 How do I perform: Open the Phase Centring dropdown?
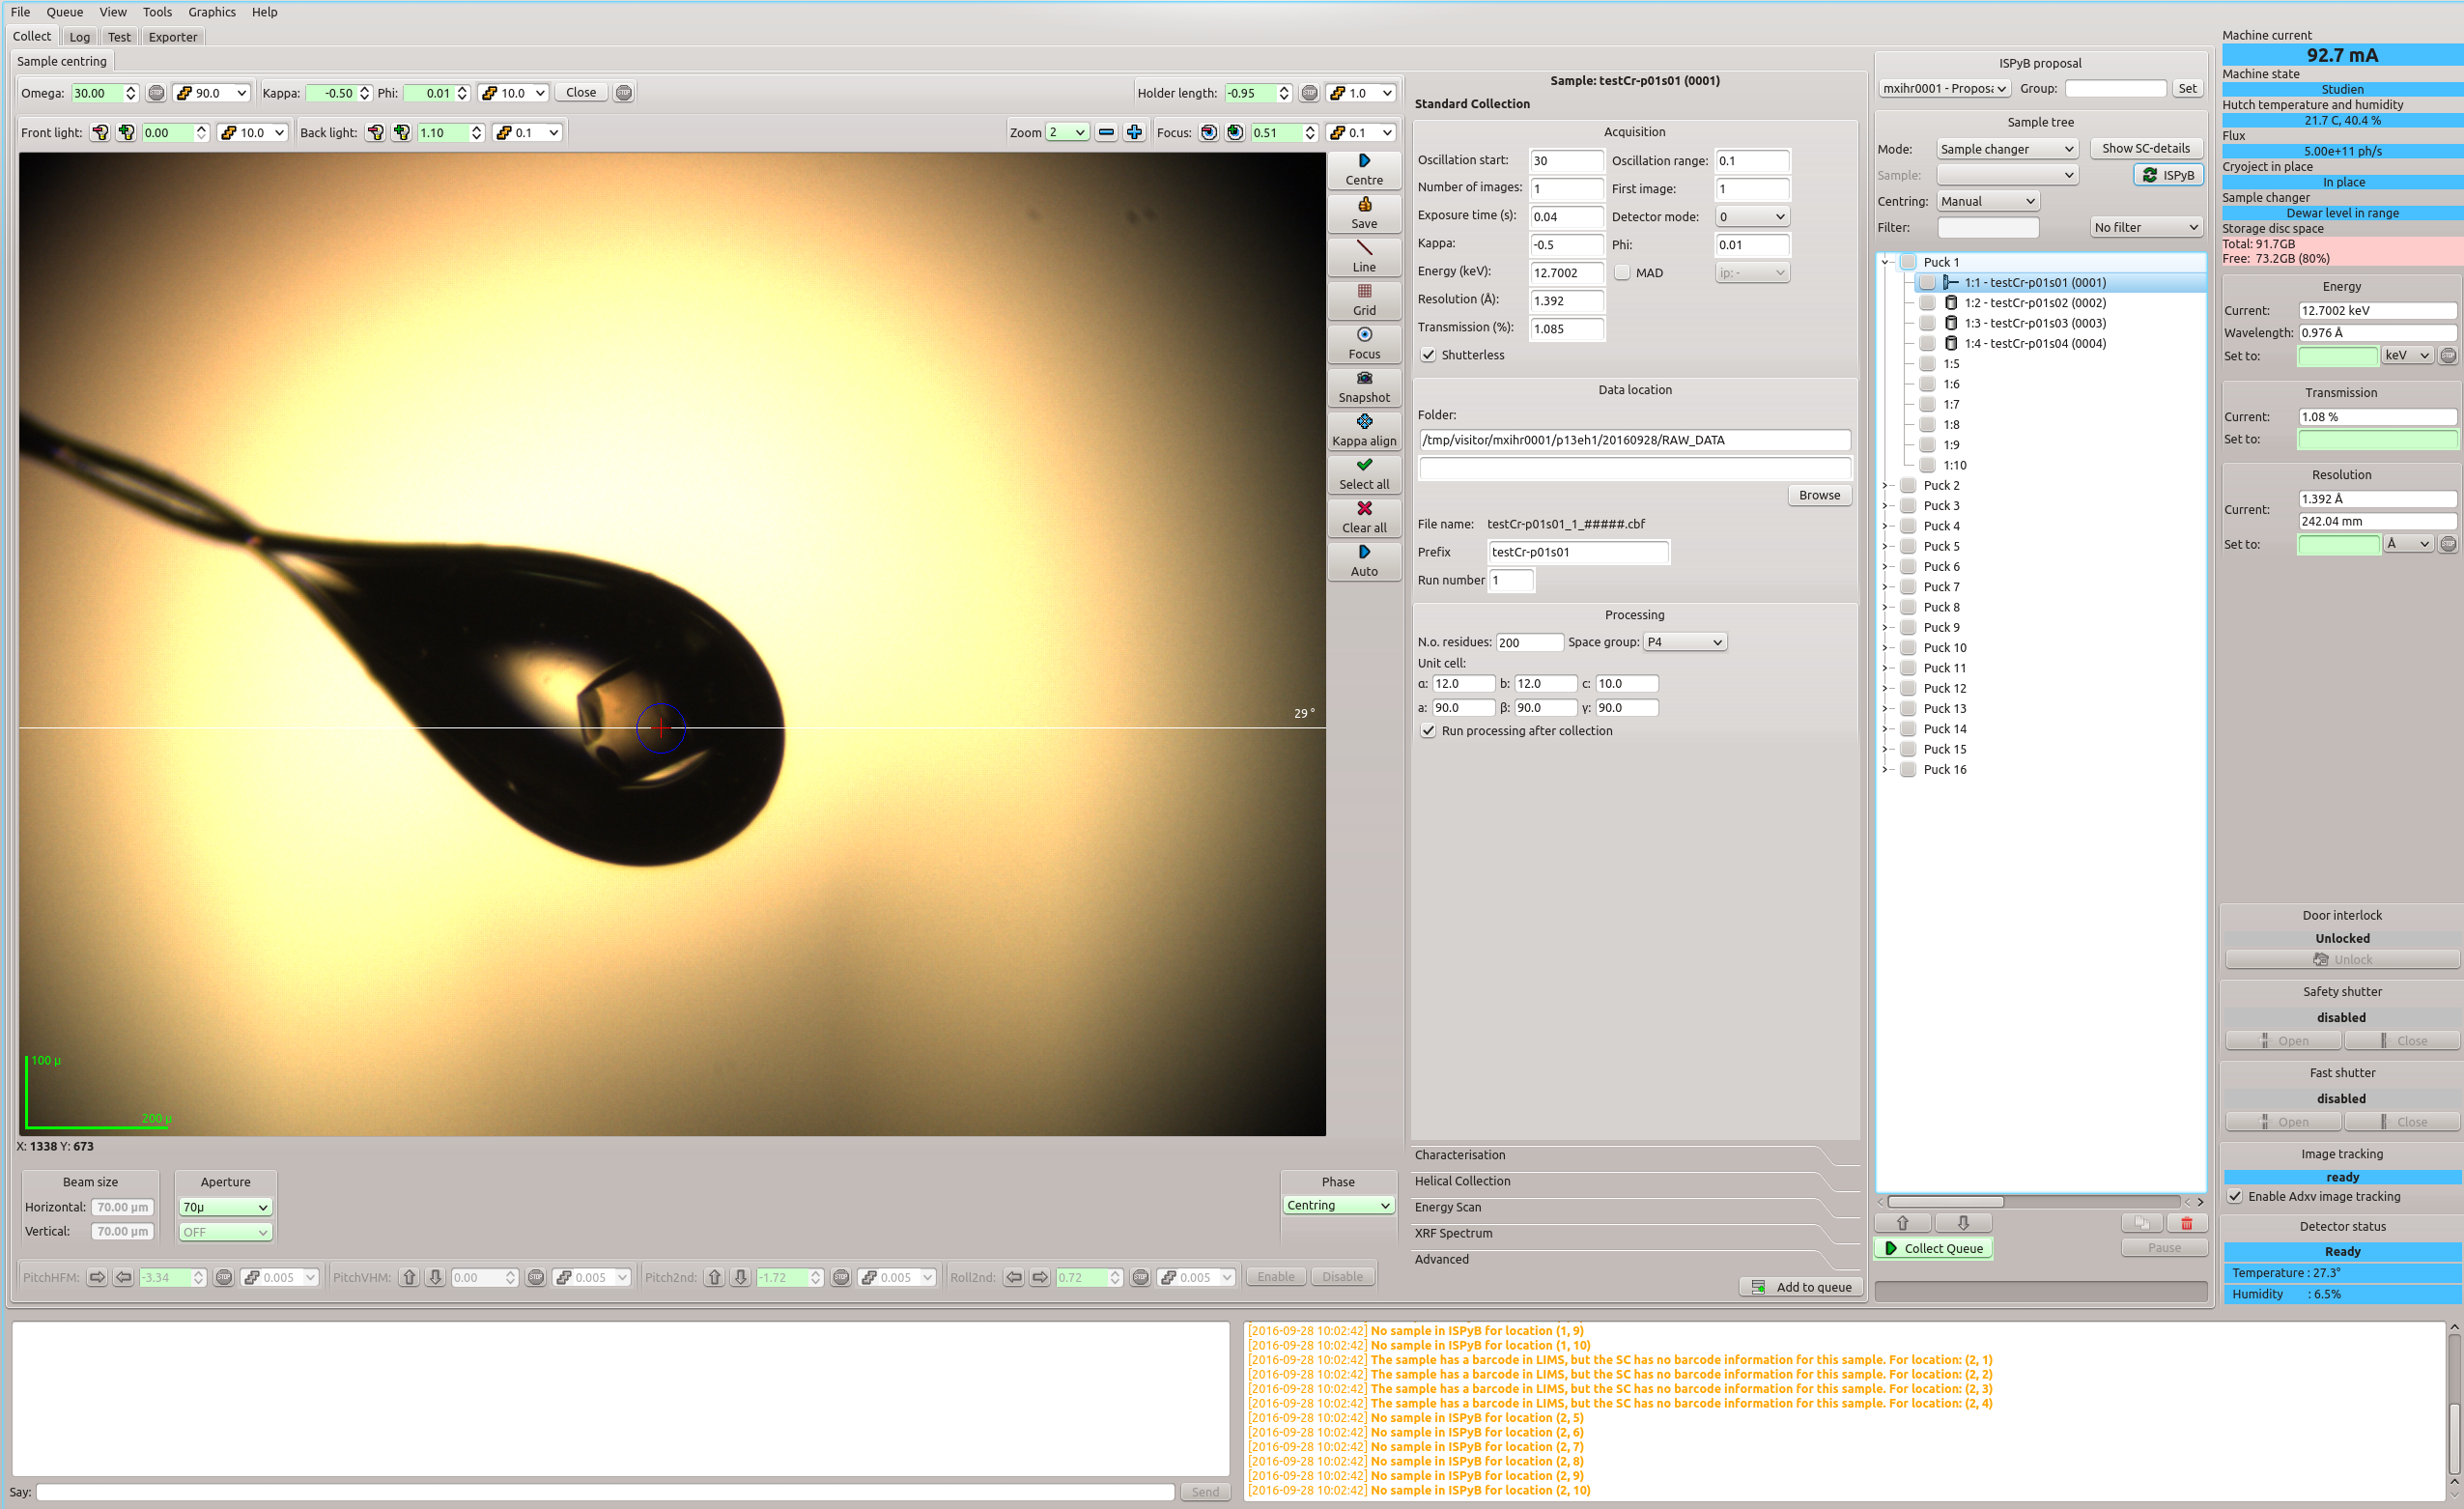[1338, 1206]
